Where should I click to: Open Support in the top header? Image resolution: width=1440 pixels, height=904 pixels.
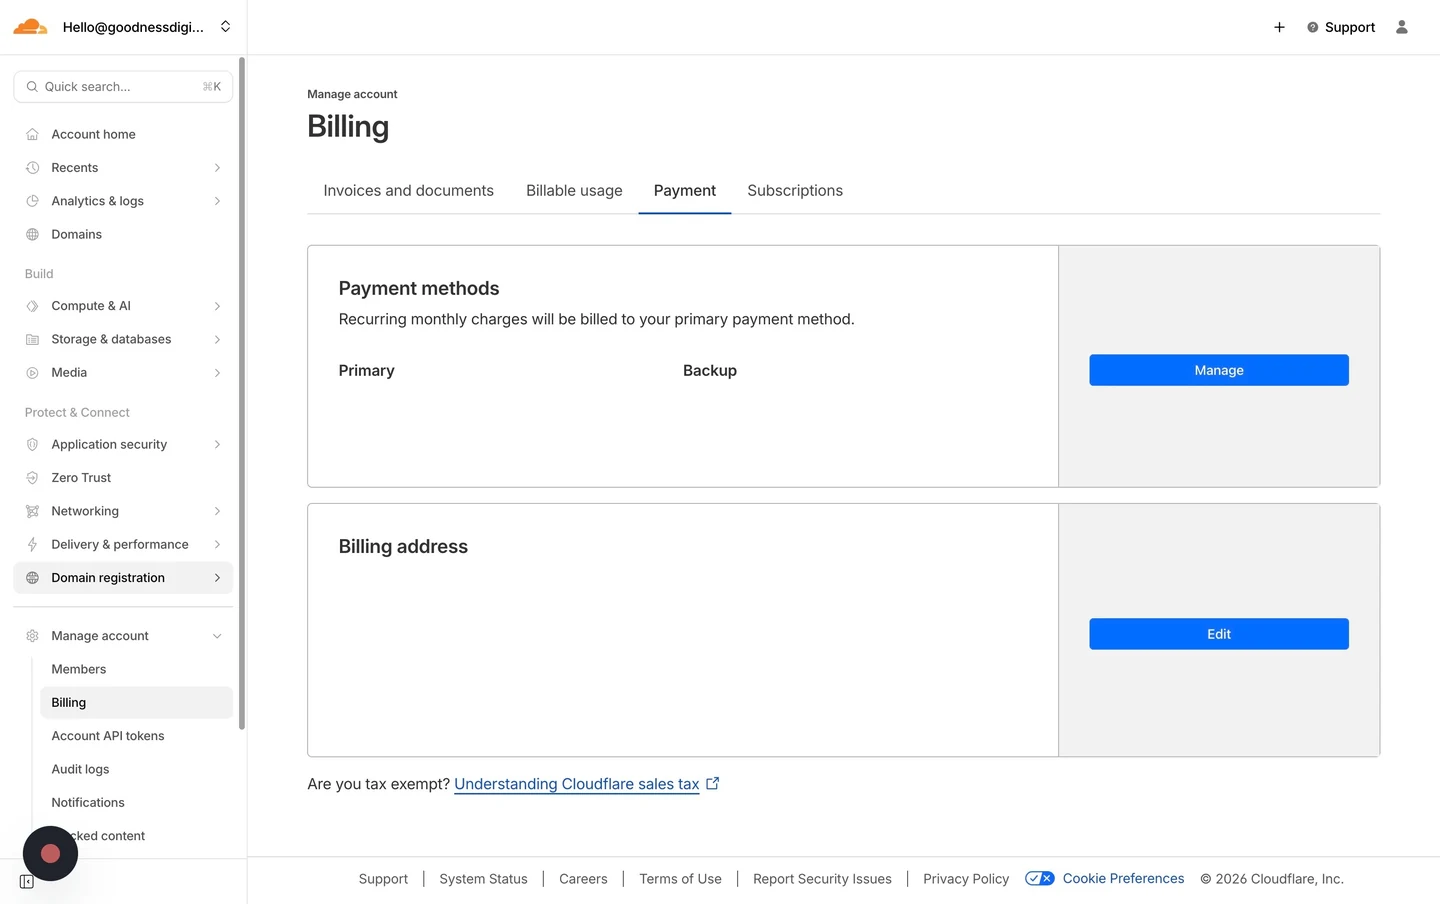pos(1341,27)
